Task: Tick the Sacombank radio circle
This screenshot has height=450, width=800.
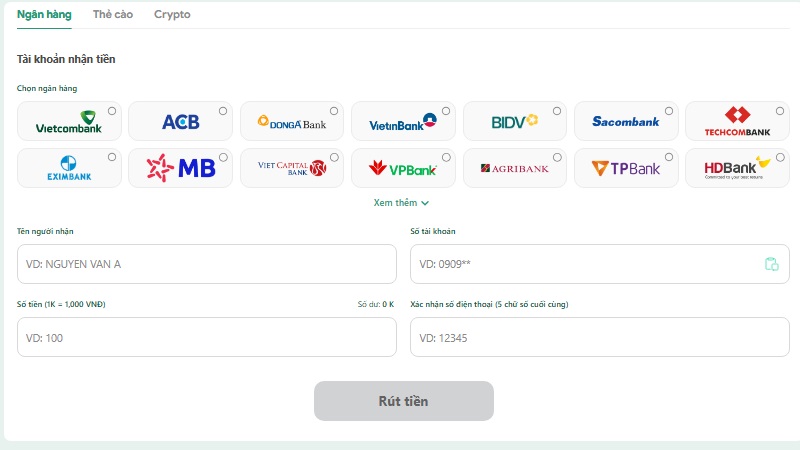Action: point(668,111)
